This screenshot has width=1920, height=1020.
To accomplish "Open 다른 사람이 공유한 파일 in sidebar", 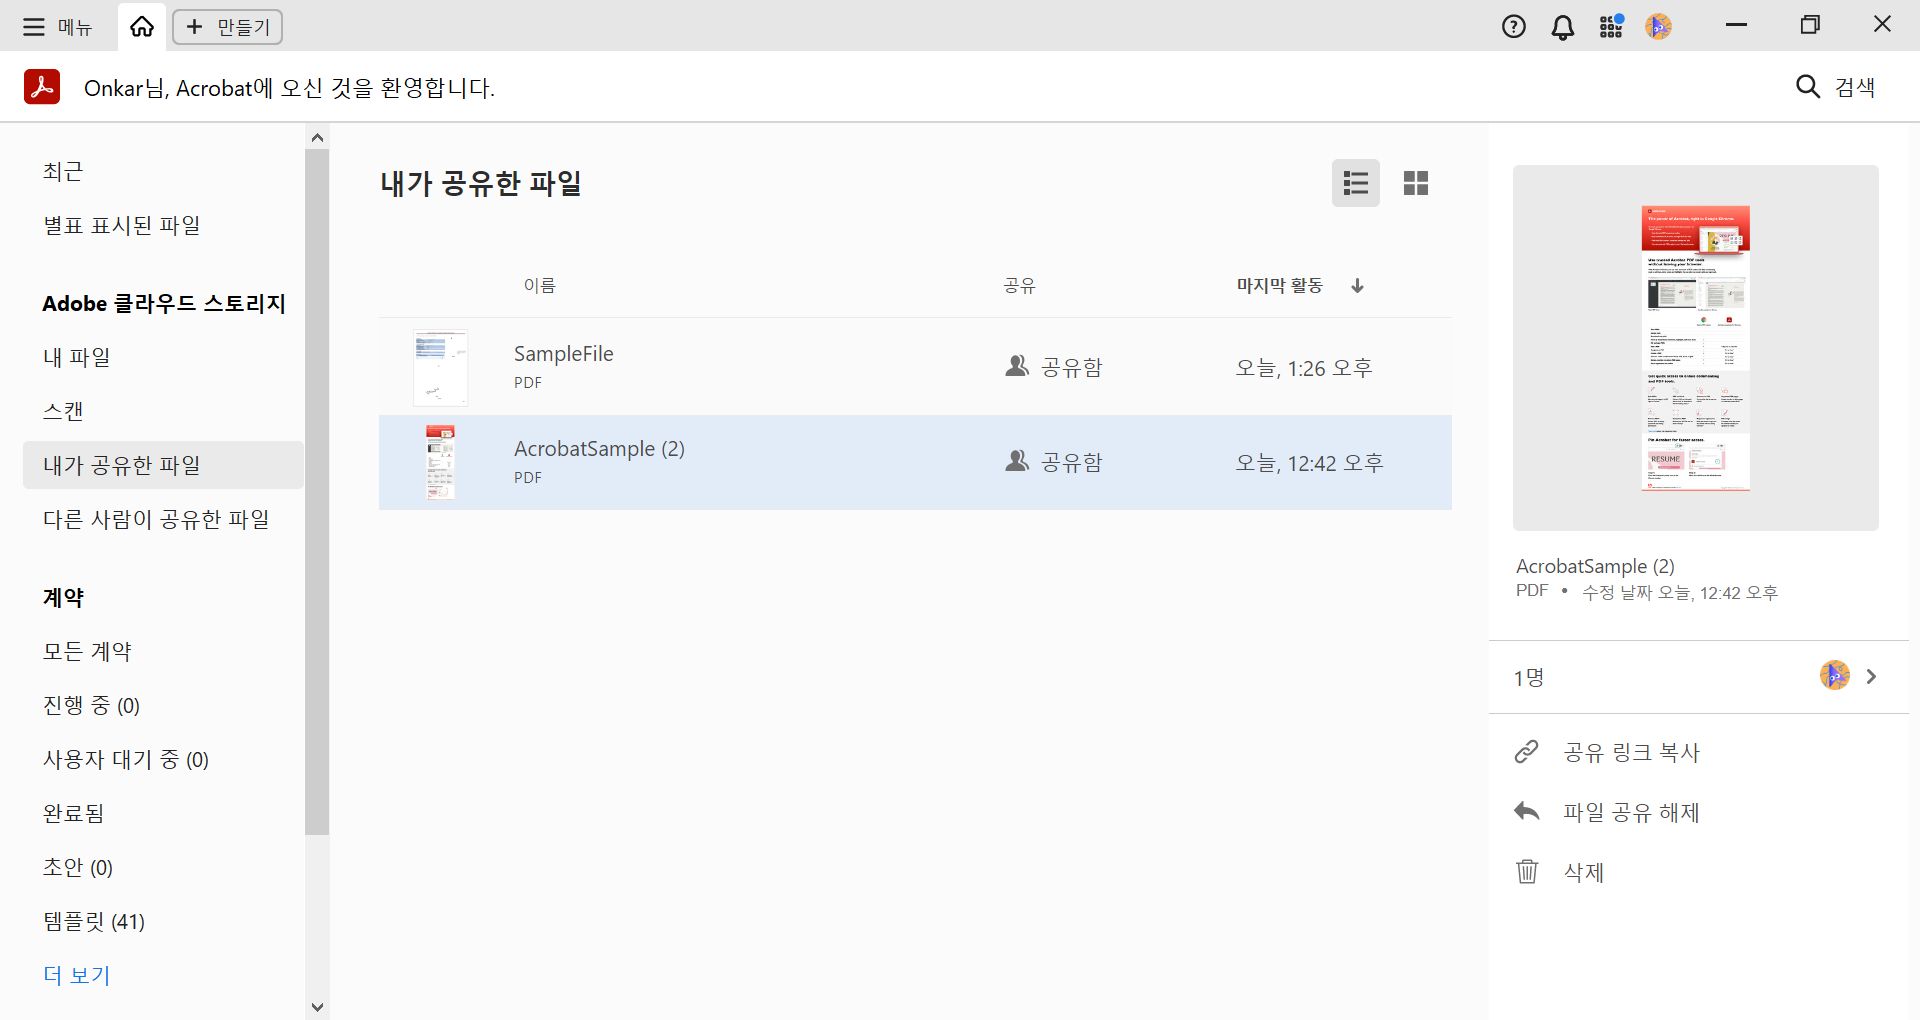I will [157, 519].
